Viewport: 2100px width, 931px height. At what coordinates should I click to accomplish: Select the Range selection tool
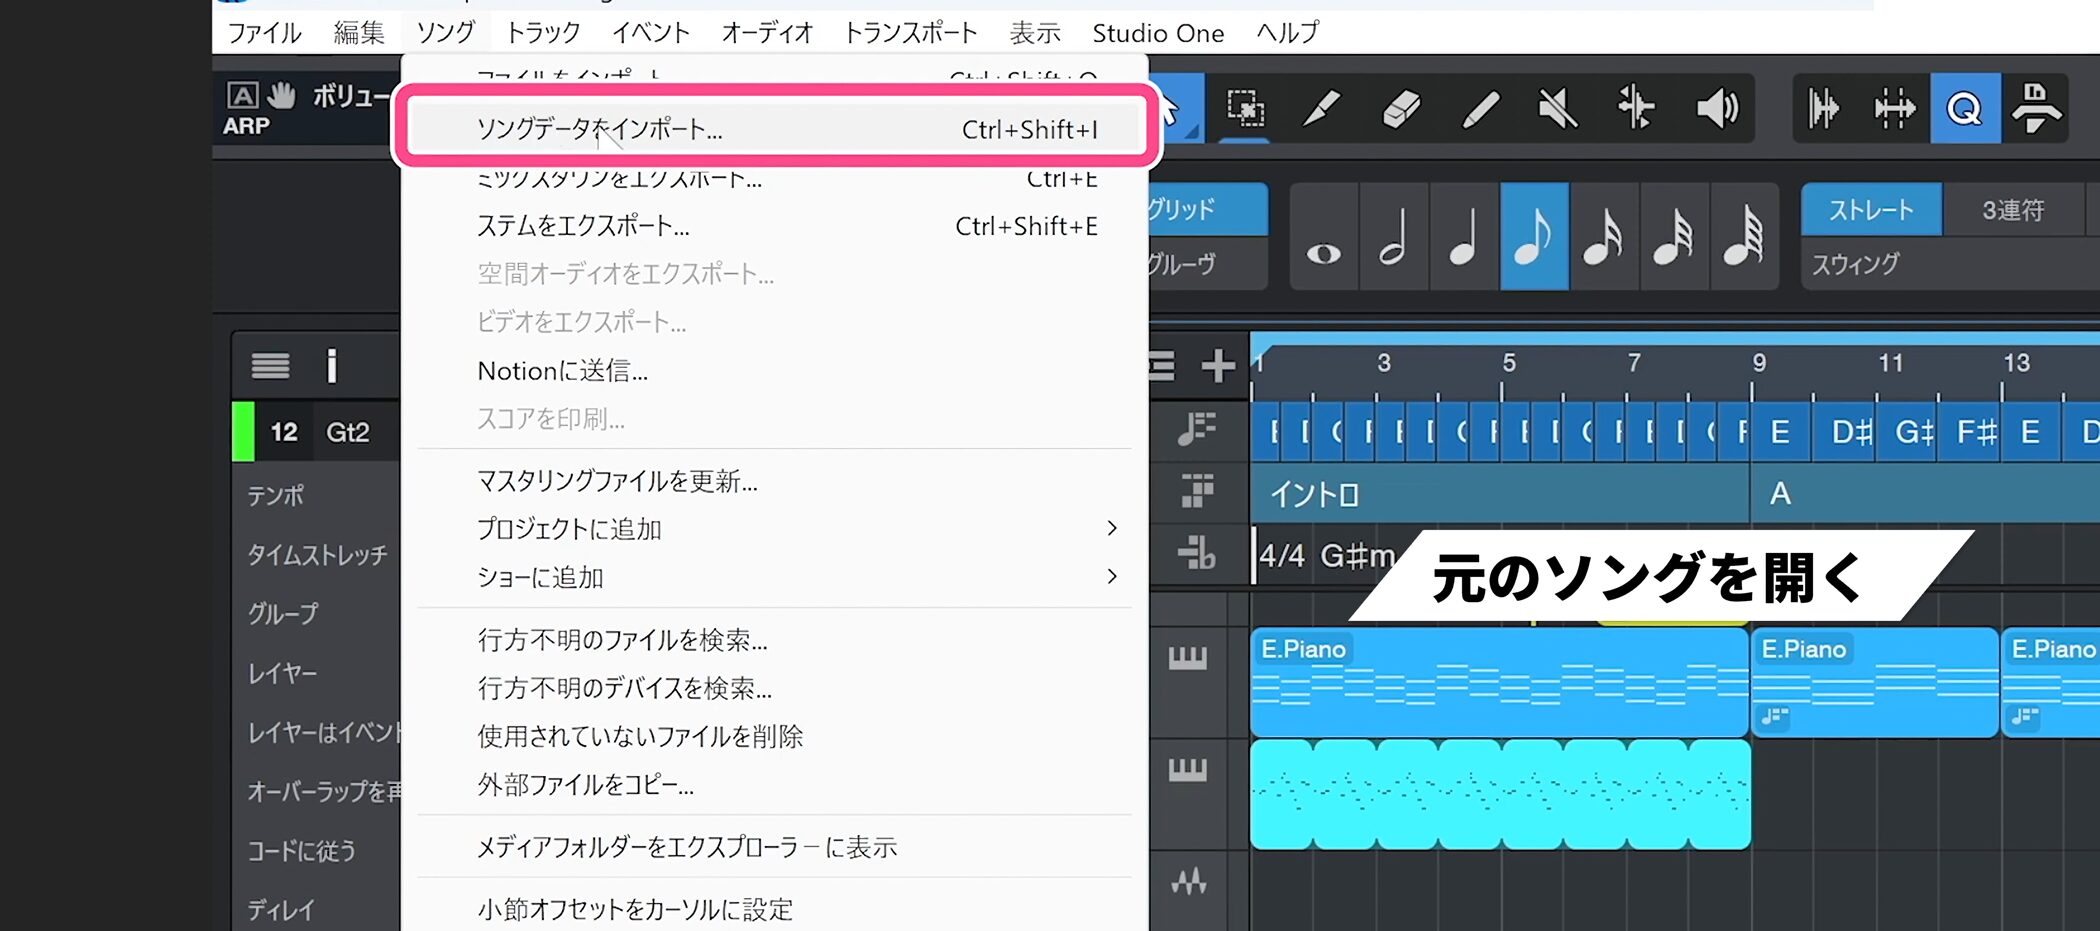(x=1246, y=108)
